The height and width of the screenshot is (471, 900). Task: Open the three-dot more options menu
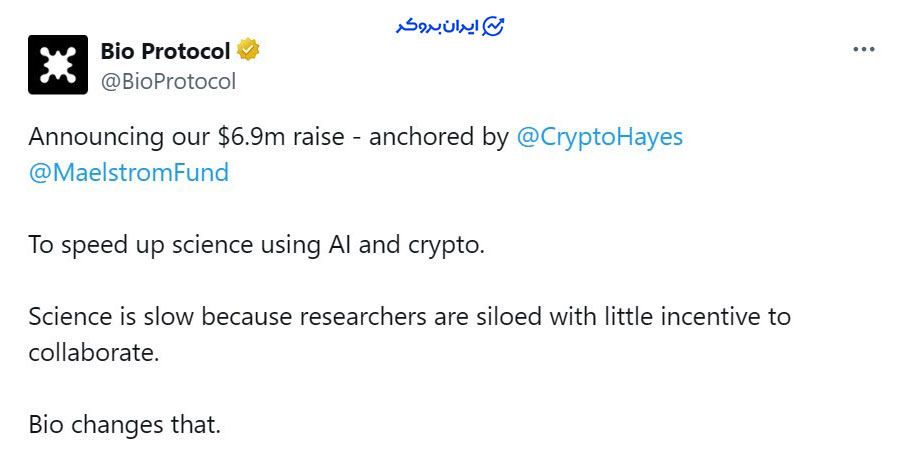click(863, 49)
